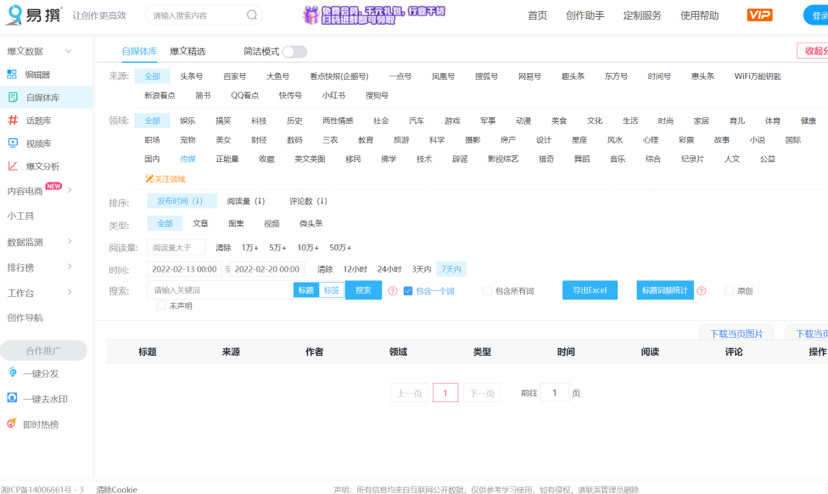This screenshot has width=828, height=494.
Task: Click the 一键去水印 icon
Action: (12, 398)
